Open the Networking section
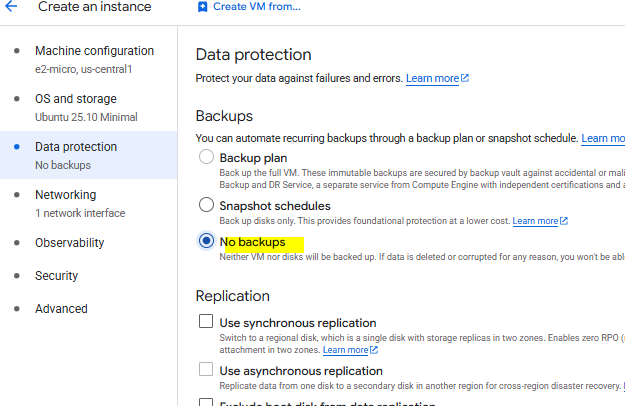The width and height of the screenshot is (625, 406). click(x=66, y=195)
